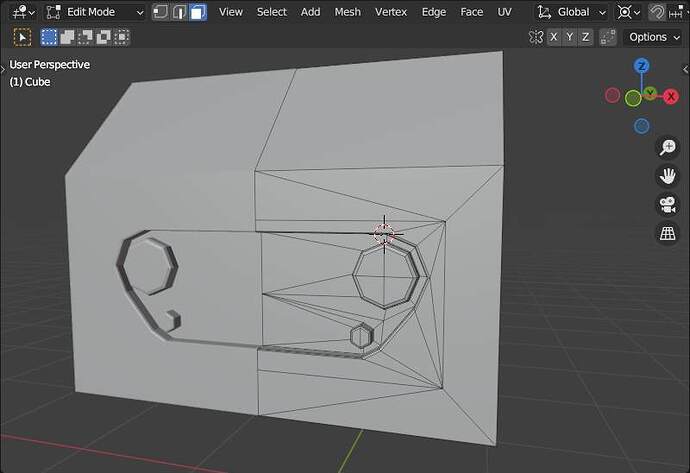The height and width of the screenshot is (473, 690).
Task: Open the Edit Mode dropdown
Action: point(95,12)
